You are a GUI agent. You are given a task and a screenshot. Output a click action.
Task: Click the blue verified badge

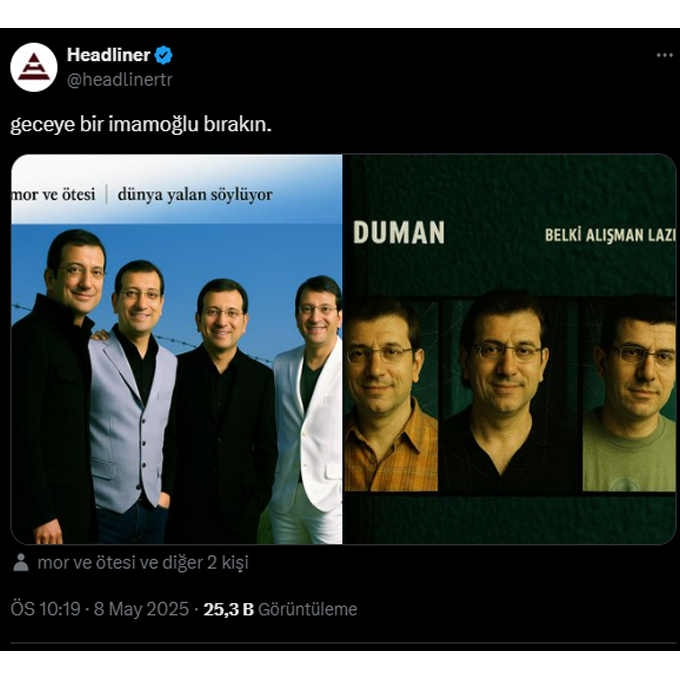[x=164, y=55]
